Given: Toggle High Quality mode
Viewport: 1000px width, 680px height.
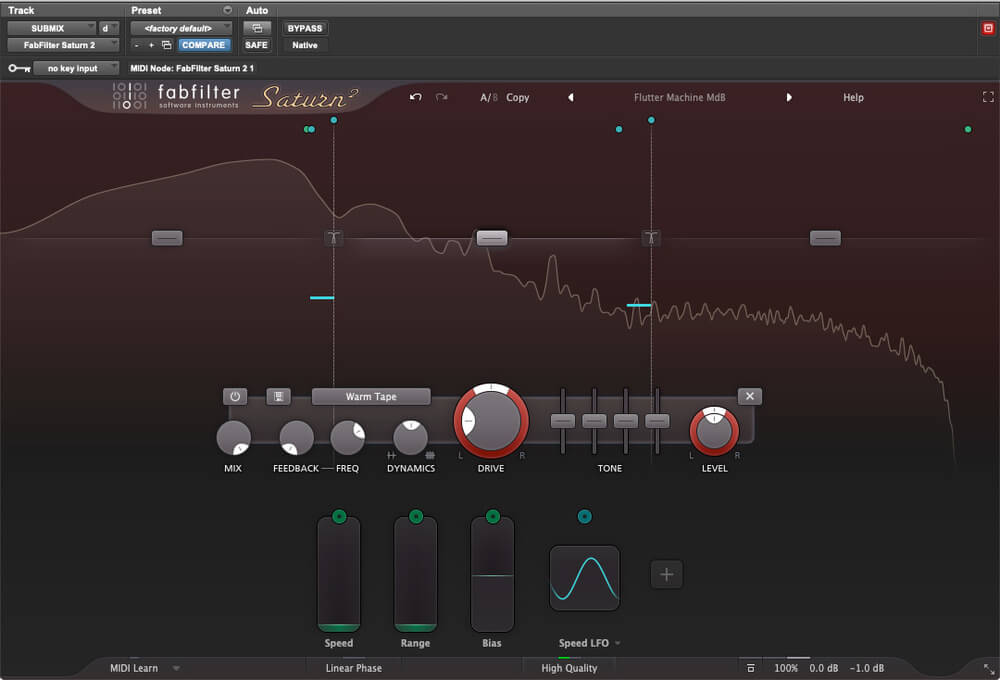Looking at the screenshot, I should 569,668.
